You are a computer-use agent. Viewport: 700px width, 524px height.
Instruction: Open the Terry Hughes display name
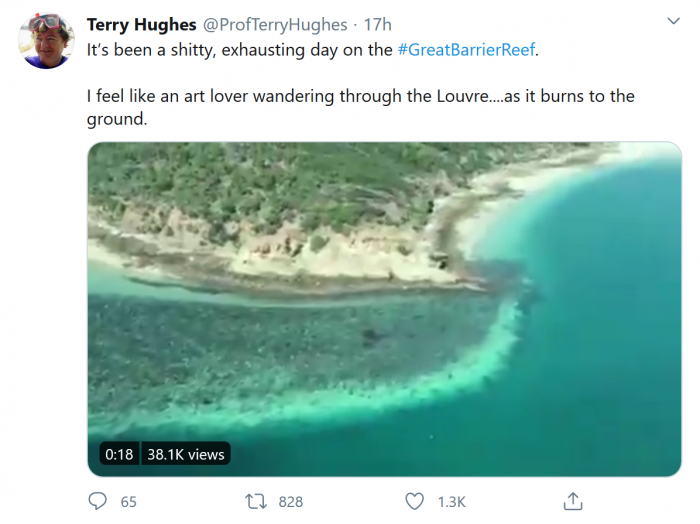pos(142,24)
